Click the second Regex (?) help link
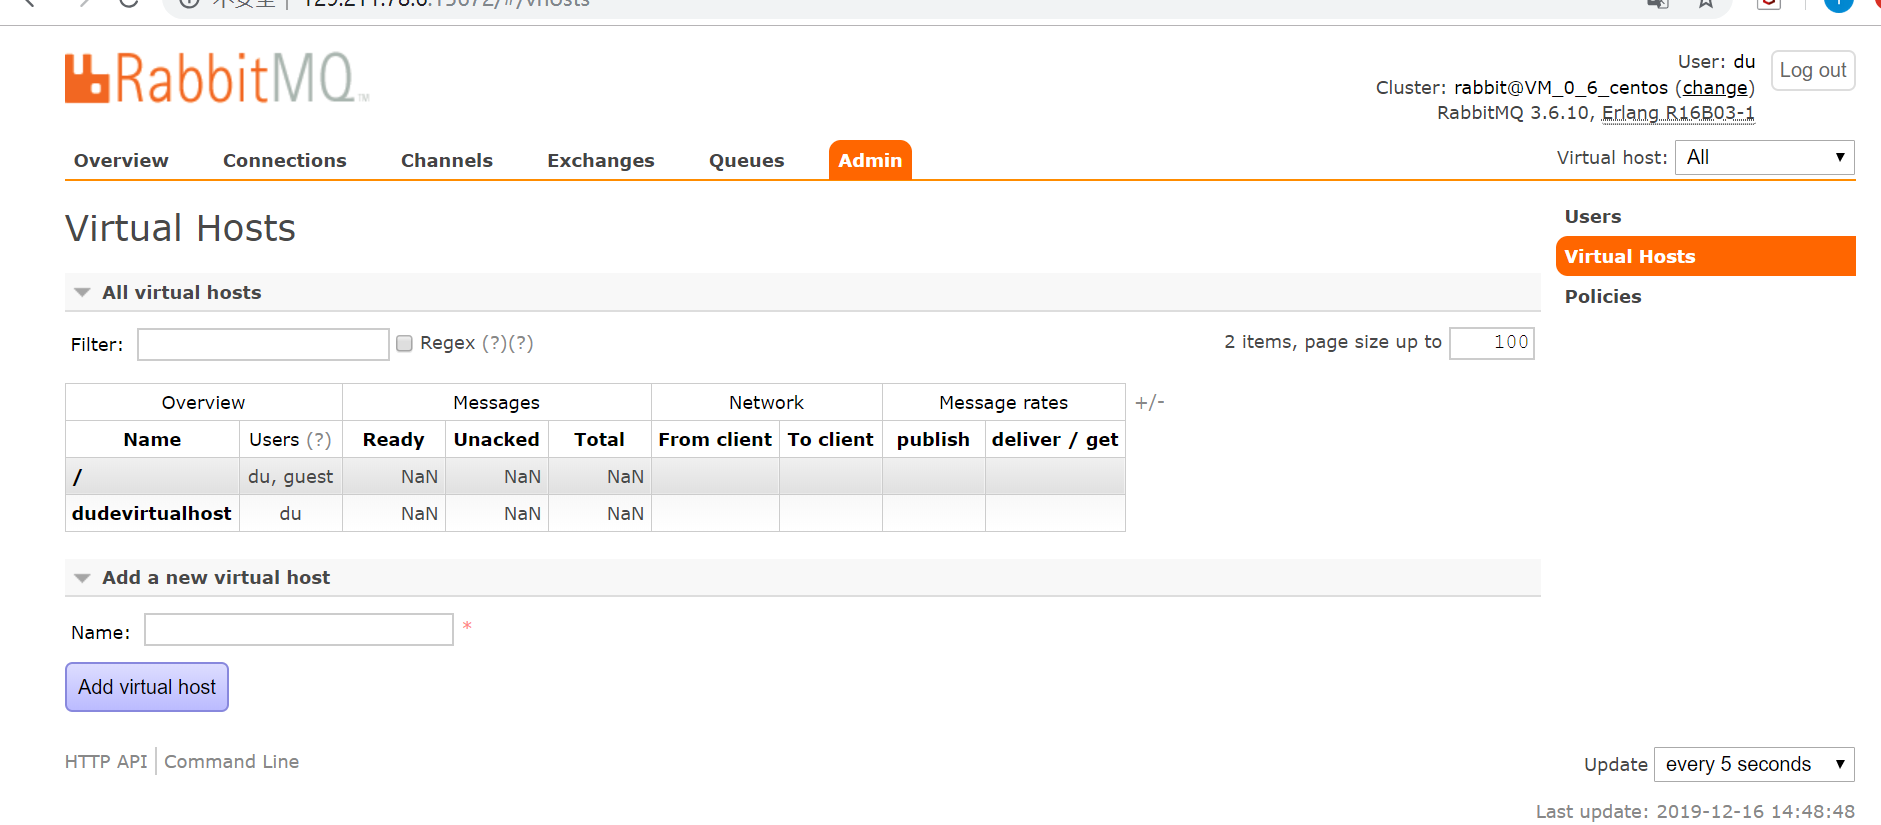Screen dimensions: 1881x825 coord(521,343)
